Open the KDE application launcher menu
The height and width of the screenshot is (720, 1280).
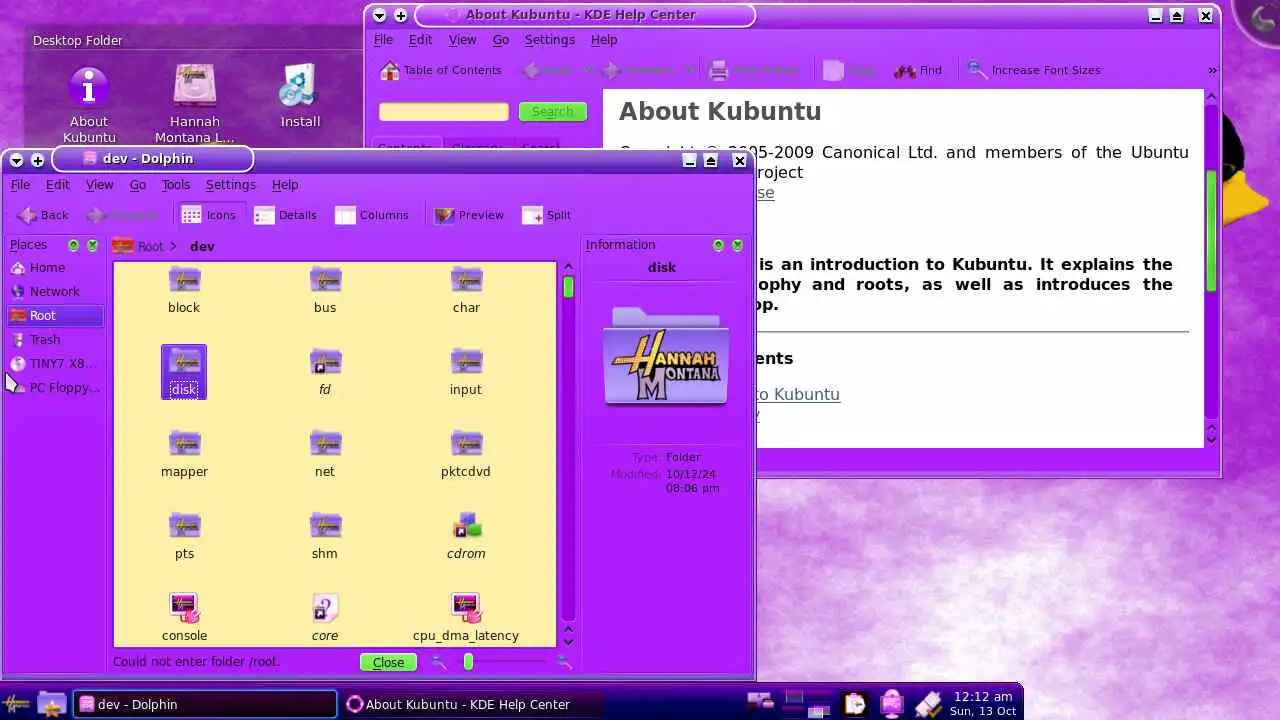pos(17,704)
